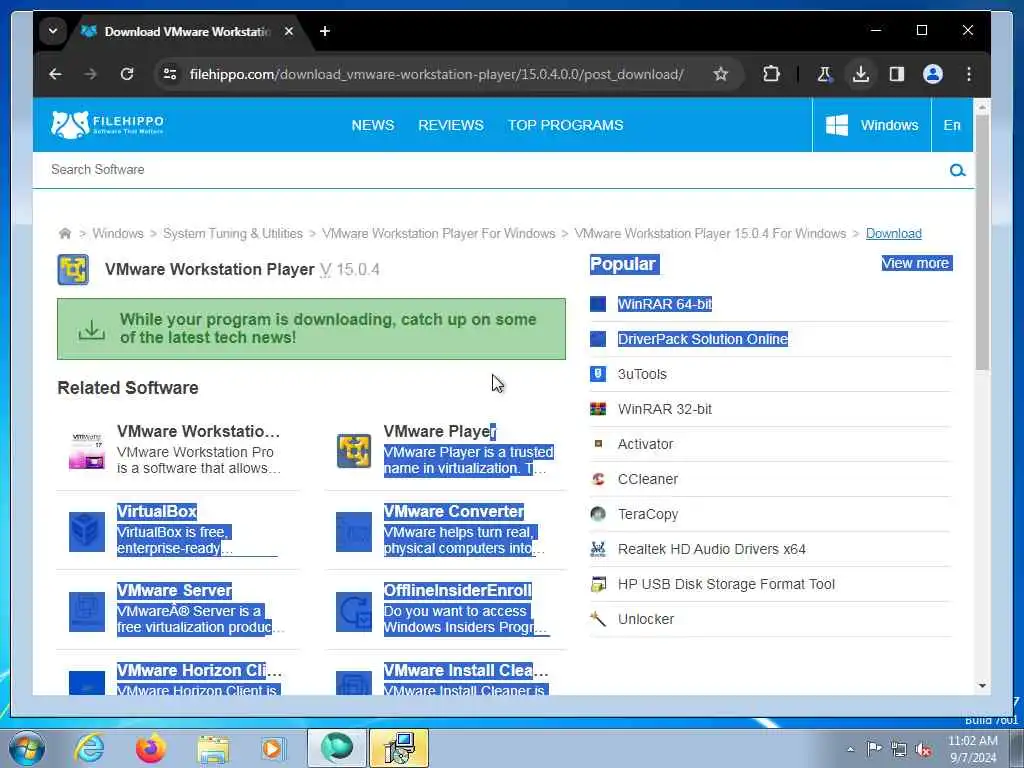
Task: Launch Firefox from the taskbar
Action: pos(150,748)
